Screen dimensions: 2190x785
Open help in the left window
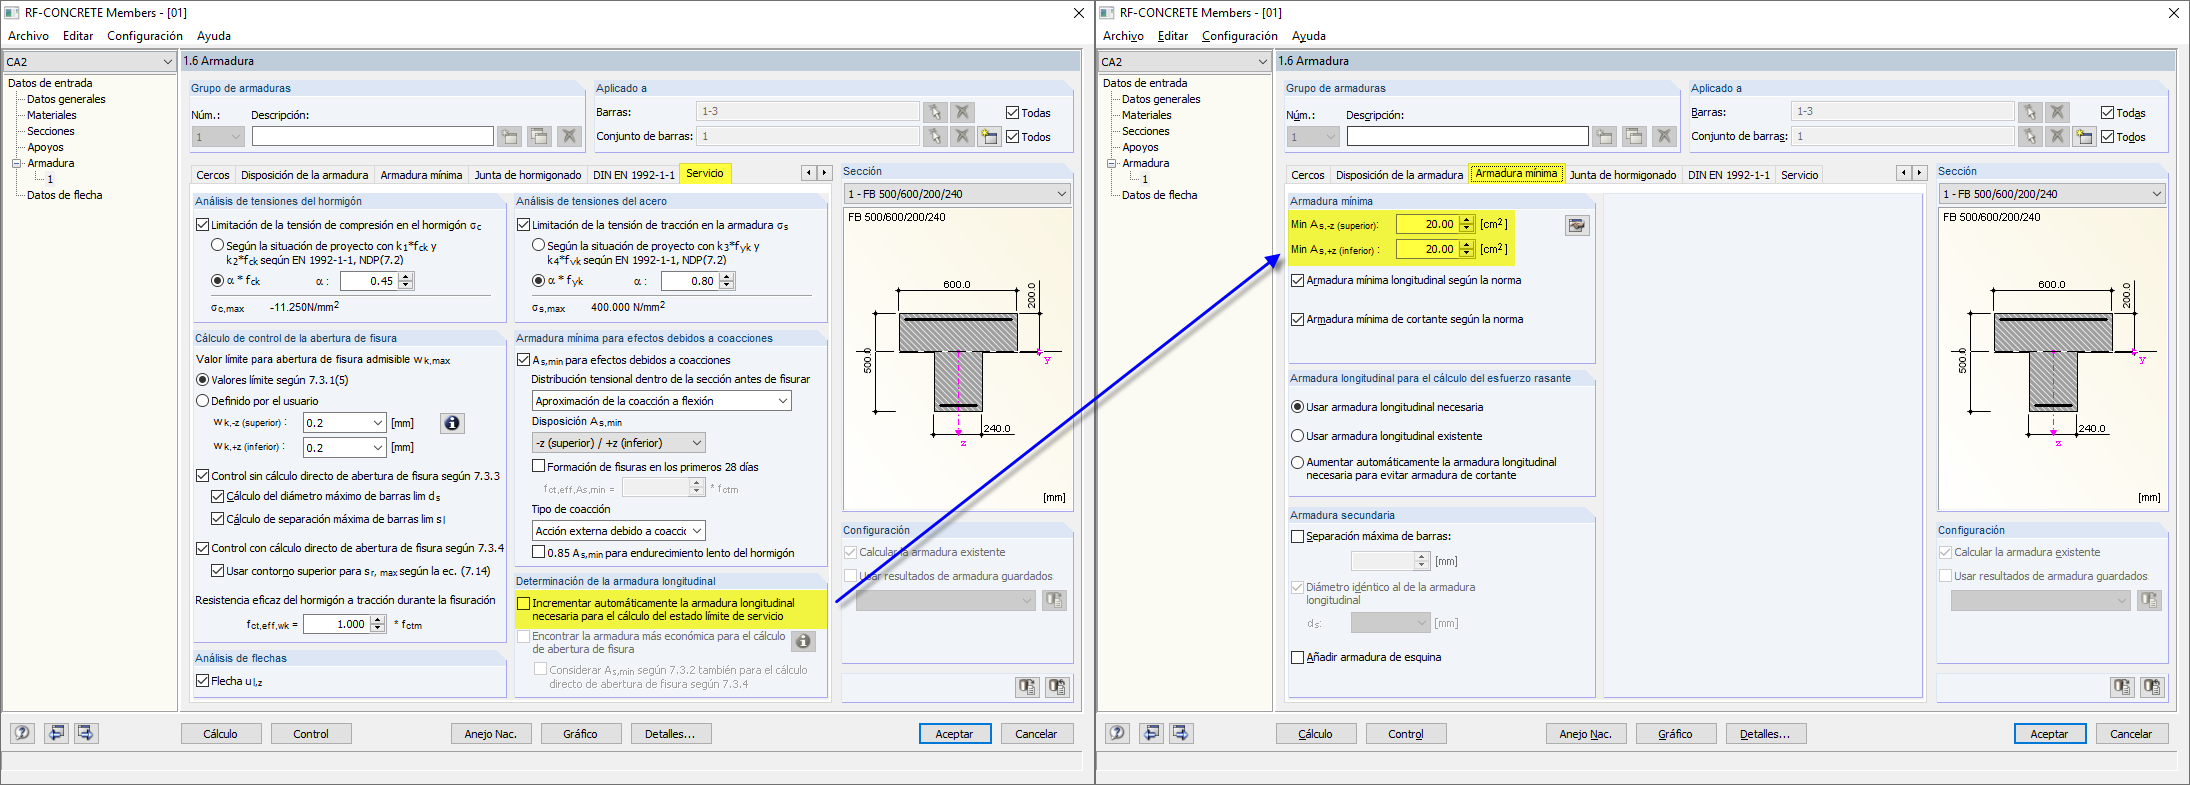click(22, 733)
